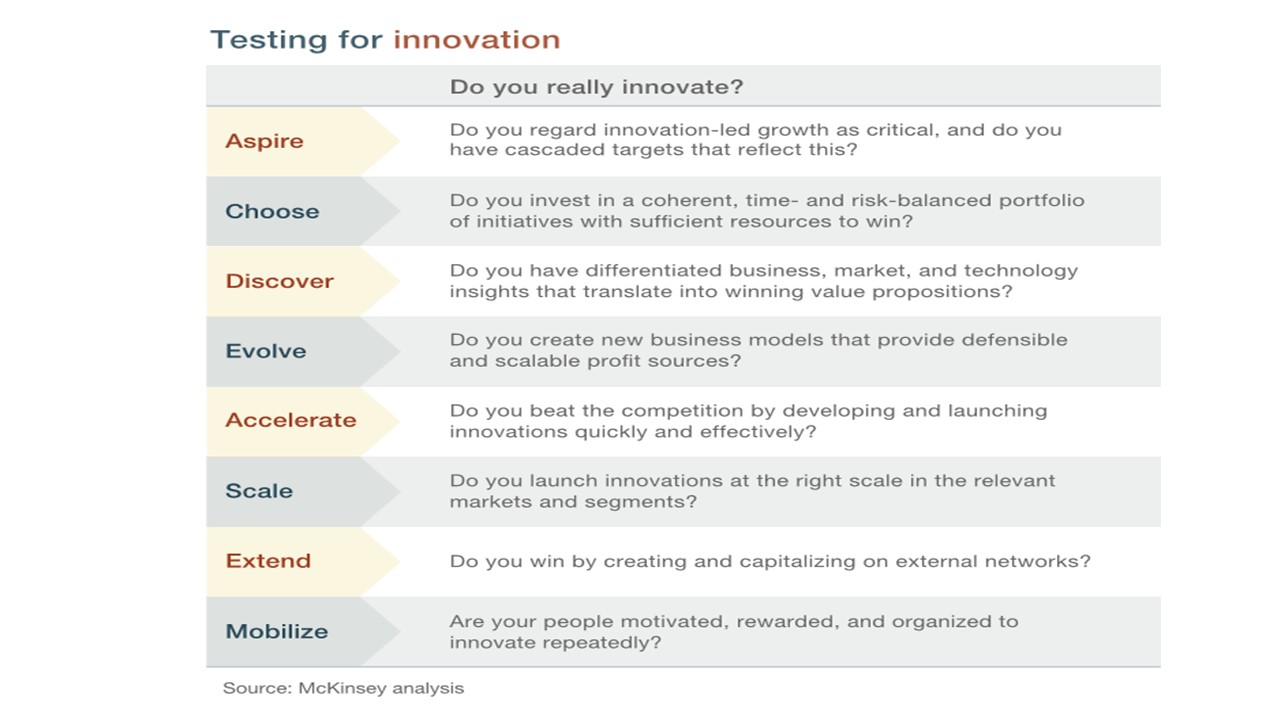Click the beat the competition question
Viewport: 1280px width, 720px height.
pyautogui.click(x=748, y=421)
